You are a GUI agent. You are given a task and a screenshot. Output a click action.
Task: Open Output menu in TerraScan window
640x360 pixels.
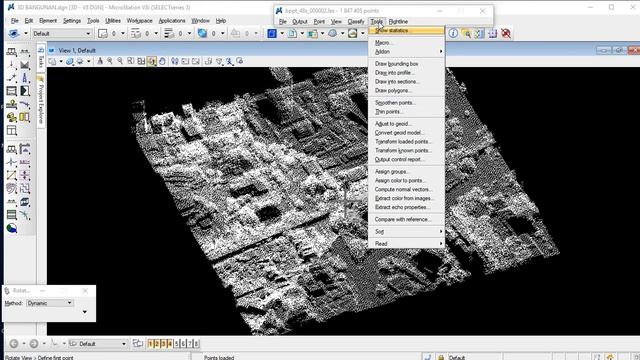300,22
